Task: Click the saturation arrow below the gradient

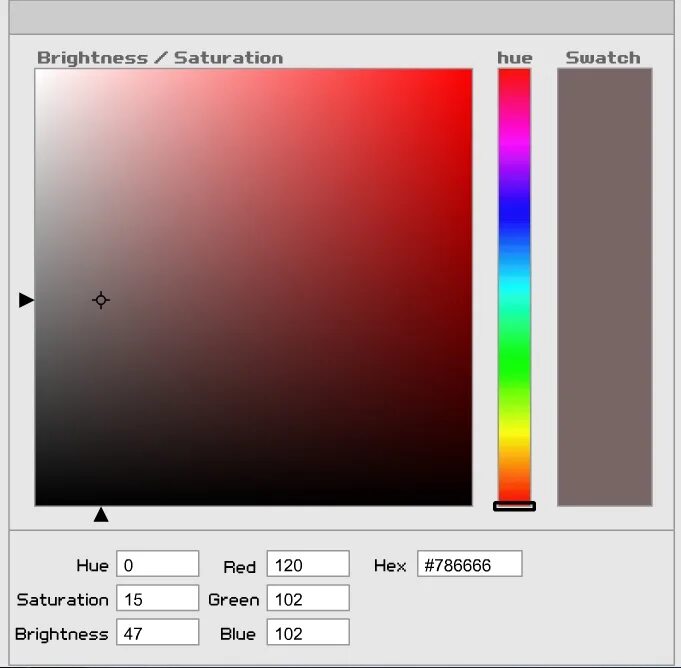Action: pos(101,514)
